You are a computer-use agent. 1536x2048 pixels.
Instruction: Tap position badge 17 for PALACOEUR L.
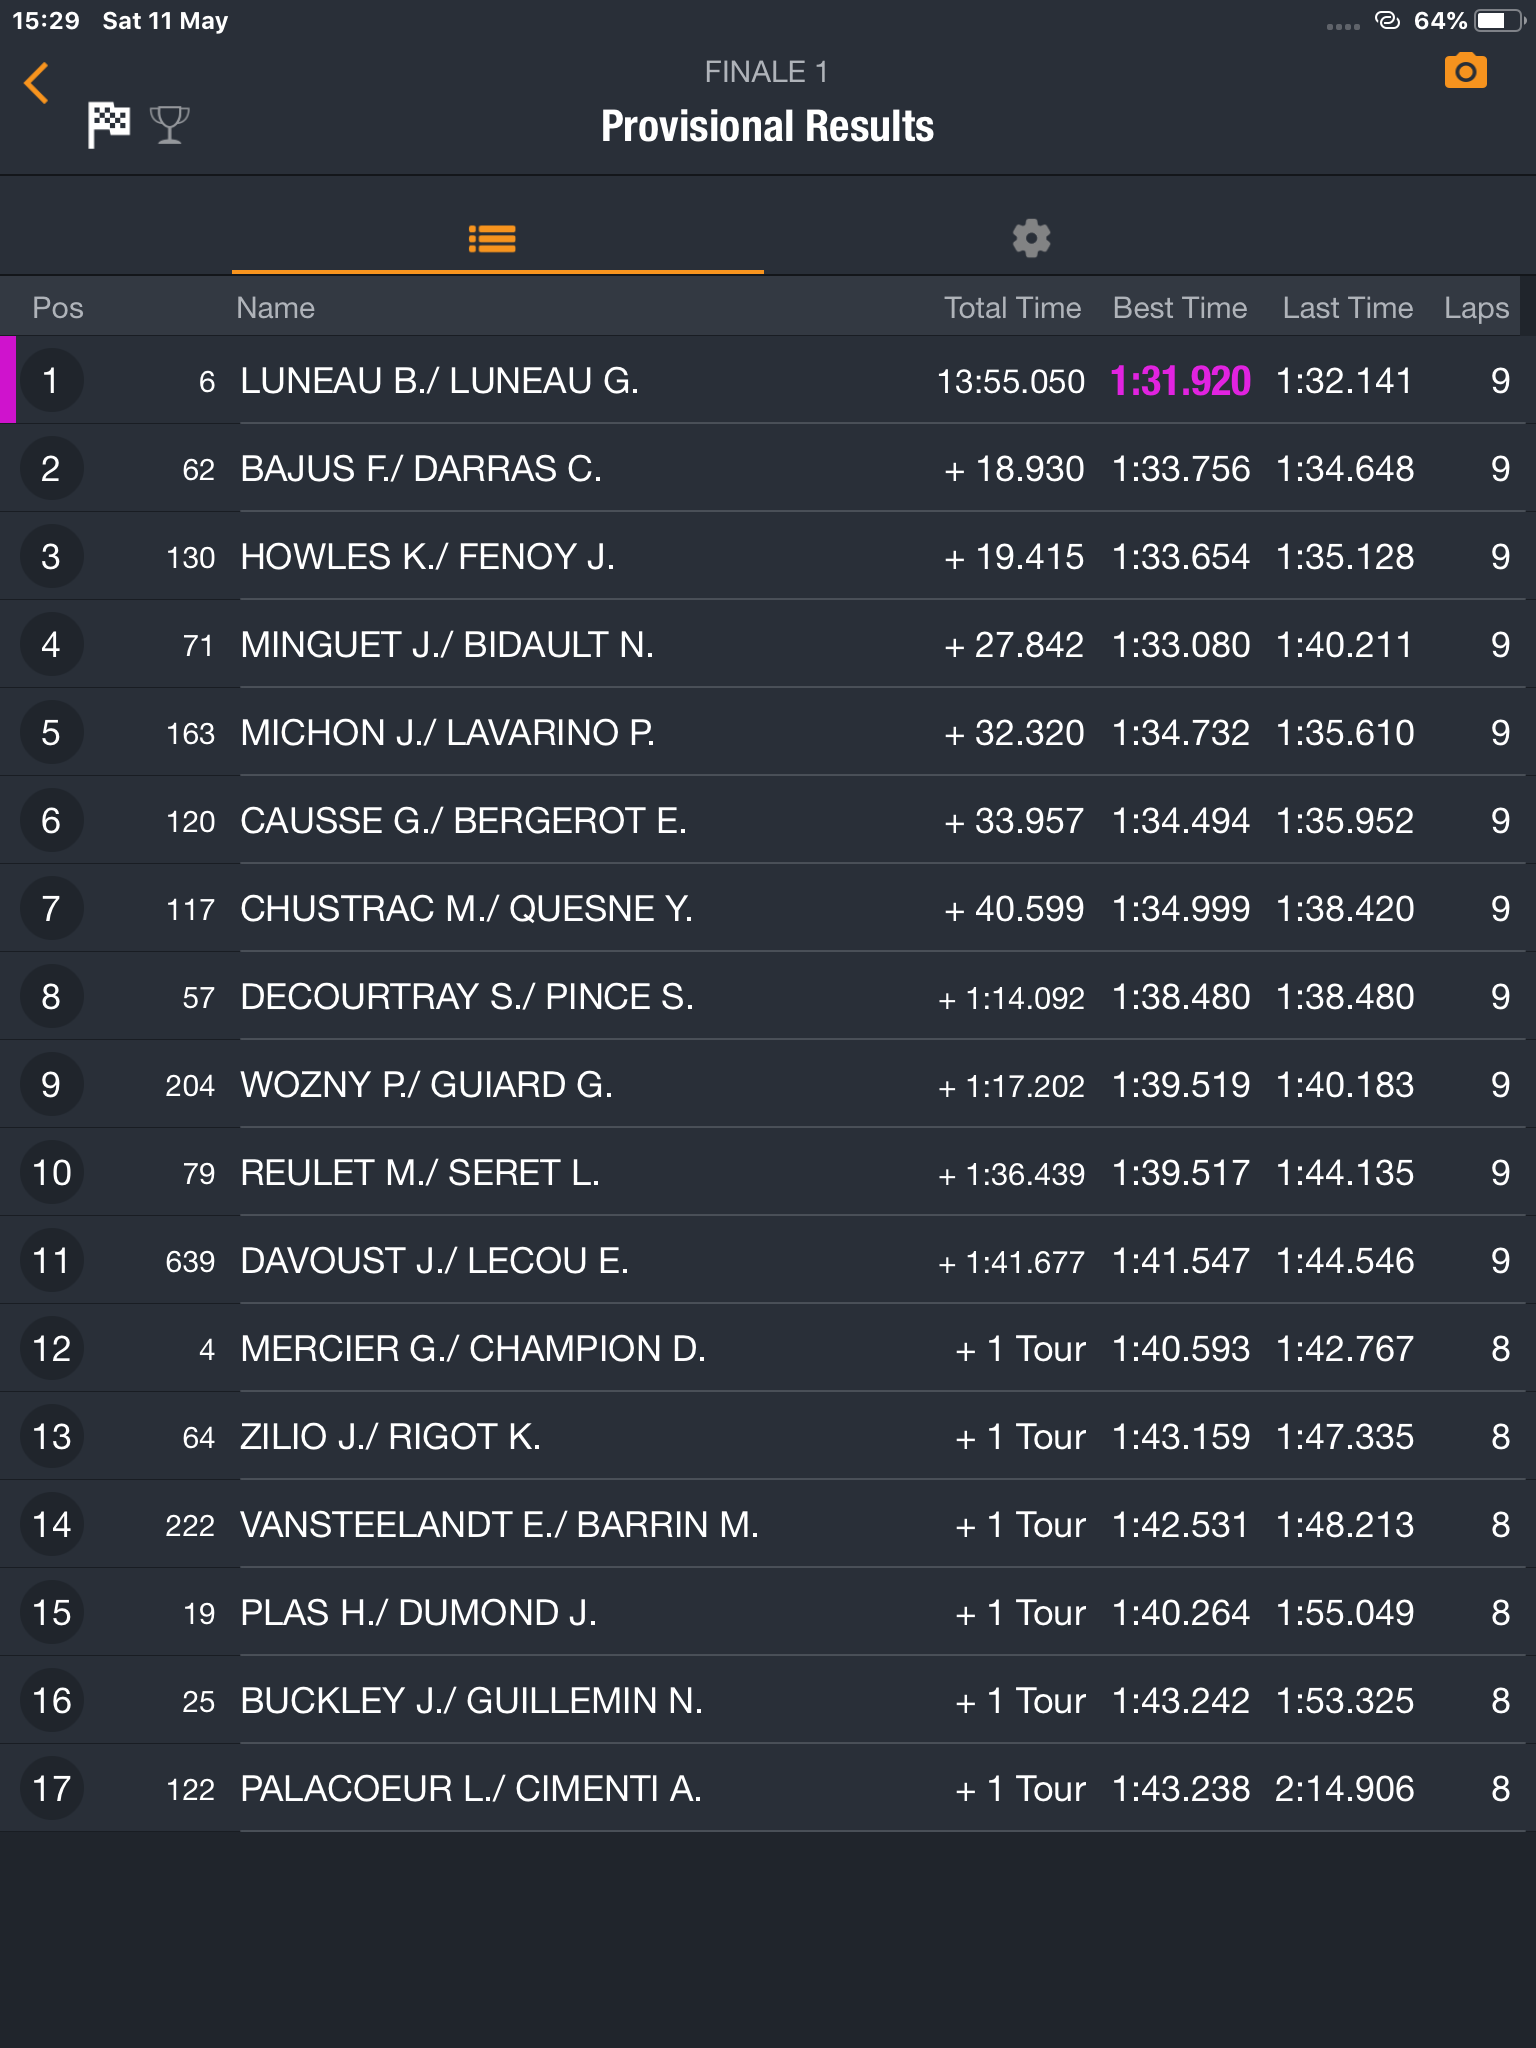(x=51, y=1789)
